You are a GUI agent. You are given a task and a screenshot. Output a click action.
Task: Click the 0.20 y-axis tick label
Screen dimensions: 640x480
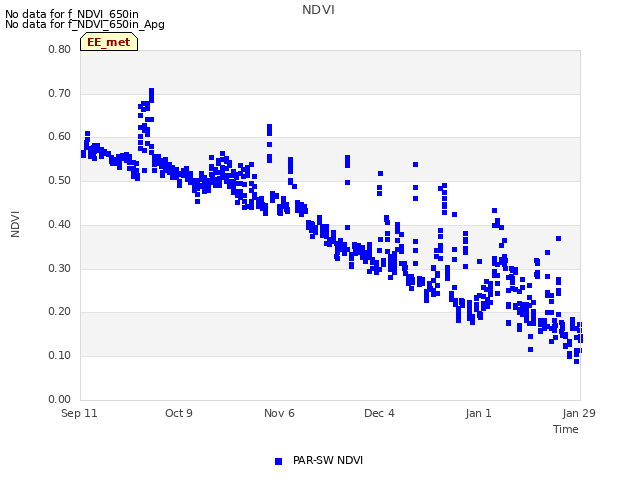(x=60, y=312)
